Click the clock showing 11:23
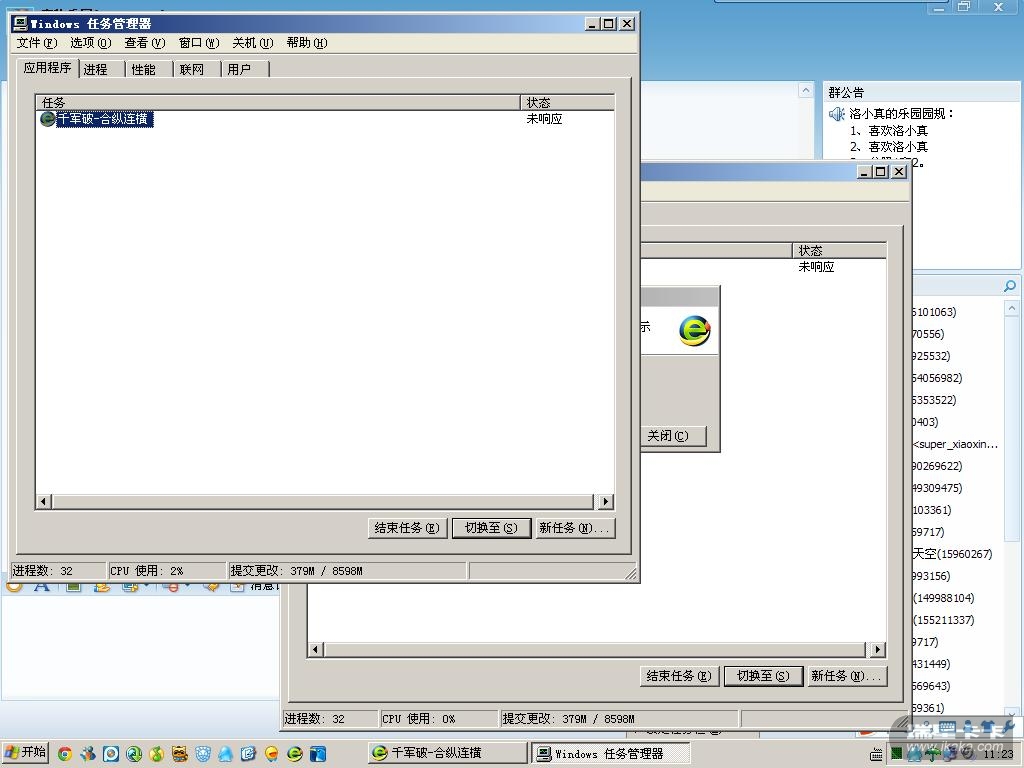Image resolution: width=1024 pixels, height=768 pixels. point(998,754)
